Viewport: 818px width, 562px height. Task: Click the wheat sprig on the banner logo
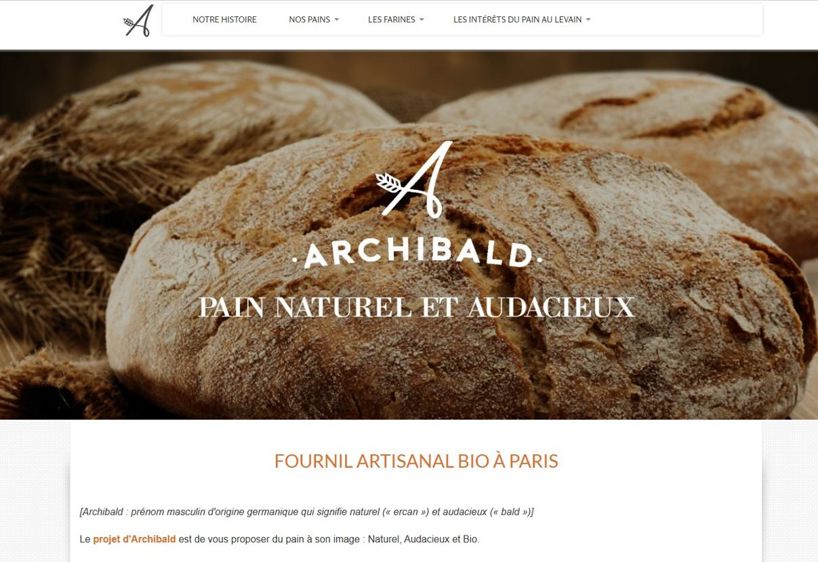(389, 182)
